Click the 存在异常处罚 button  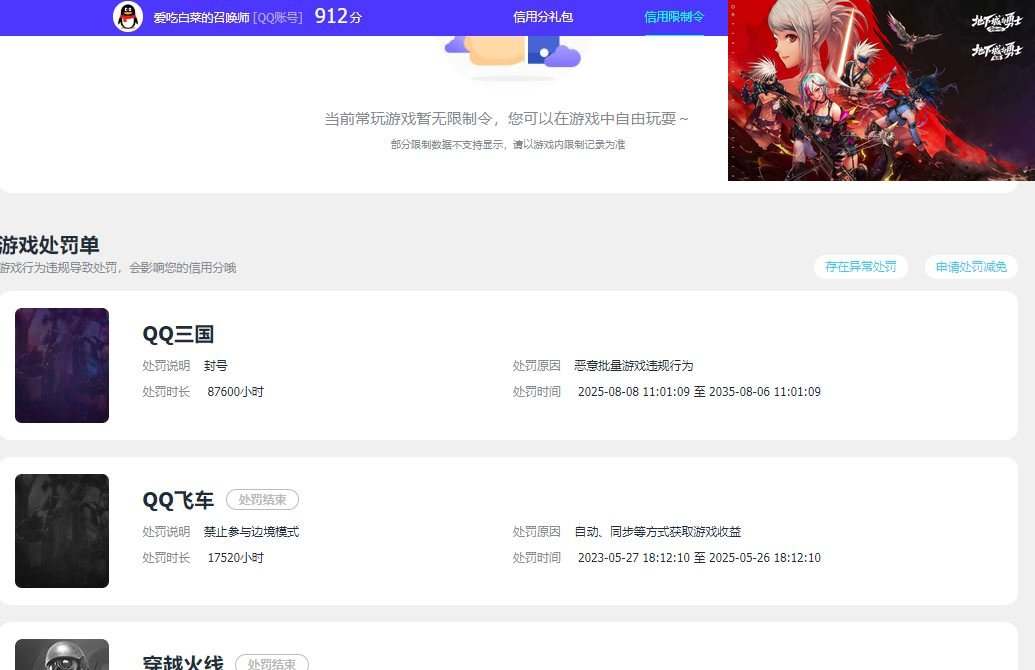click(x=860, y=267)
